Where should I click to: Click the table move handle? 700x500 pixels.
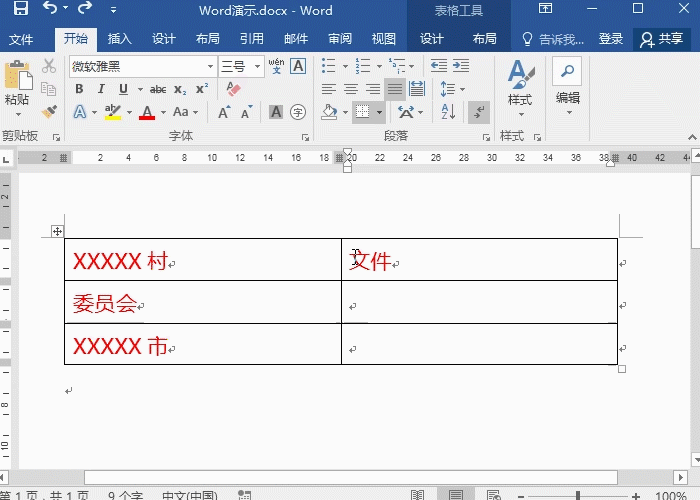pyautogui.click(x=57, y=231)
